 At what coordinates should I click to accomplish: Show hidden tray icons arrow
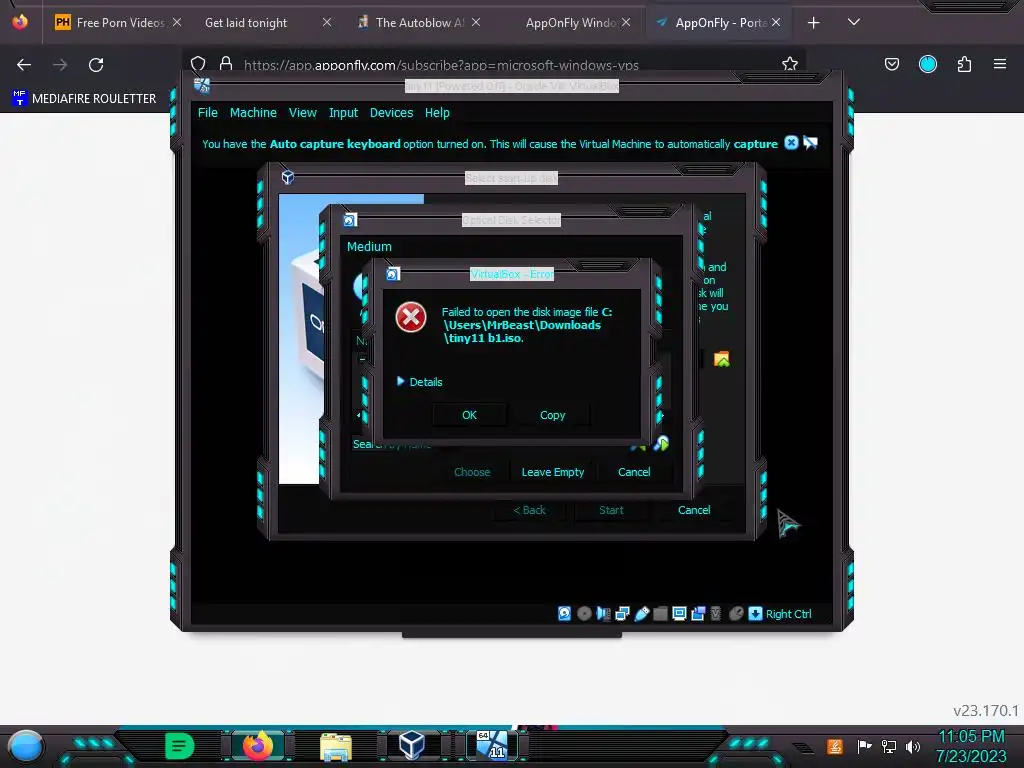point(804,747)
